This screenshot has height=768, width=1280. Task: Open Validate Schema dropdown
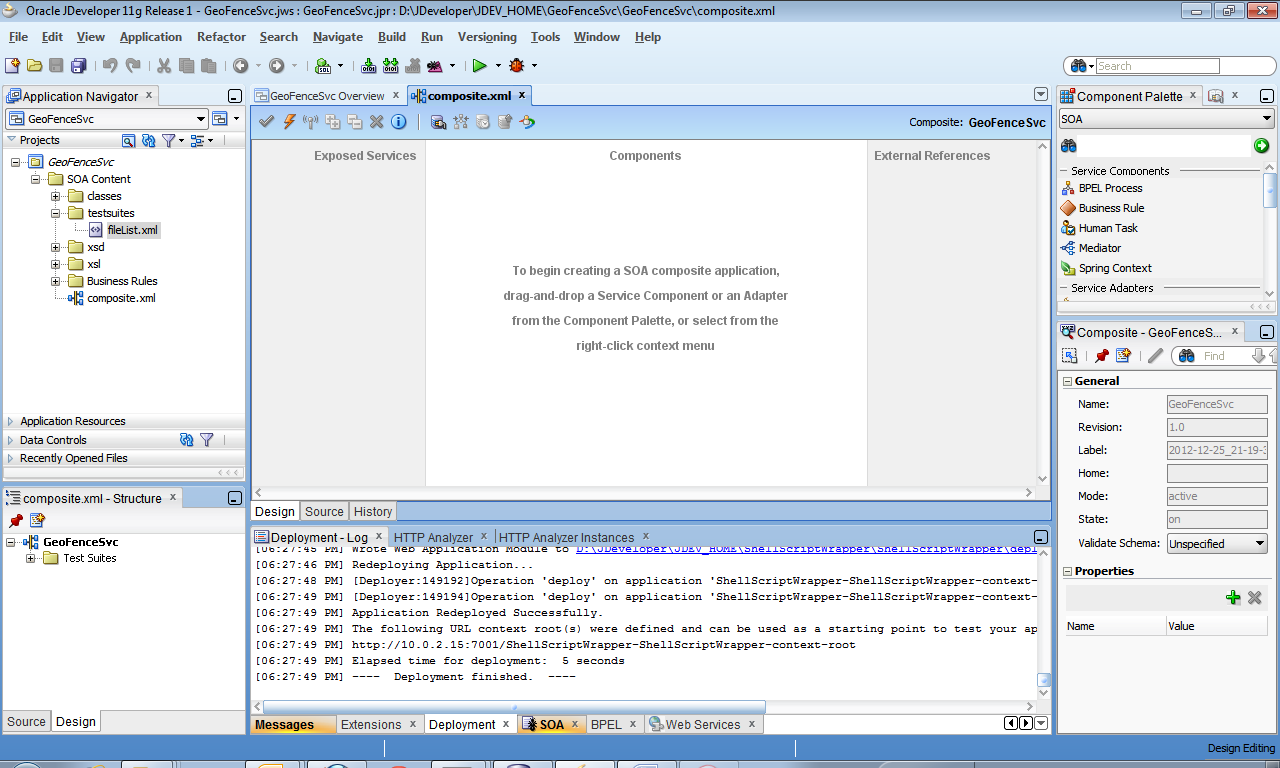pos(1217,543)
